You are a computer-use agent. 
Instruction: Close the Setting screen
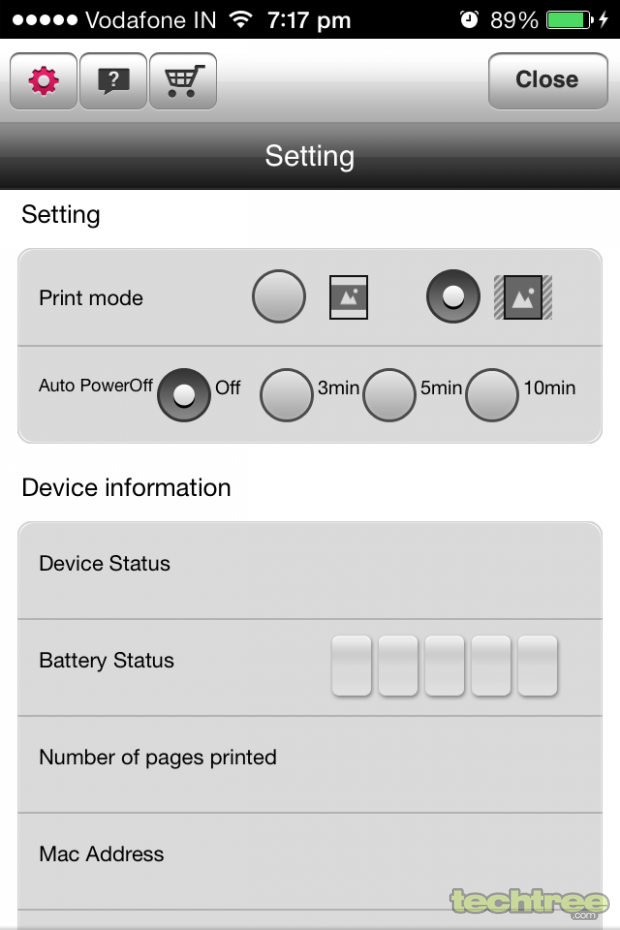pos(548,81)
